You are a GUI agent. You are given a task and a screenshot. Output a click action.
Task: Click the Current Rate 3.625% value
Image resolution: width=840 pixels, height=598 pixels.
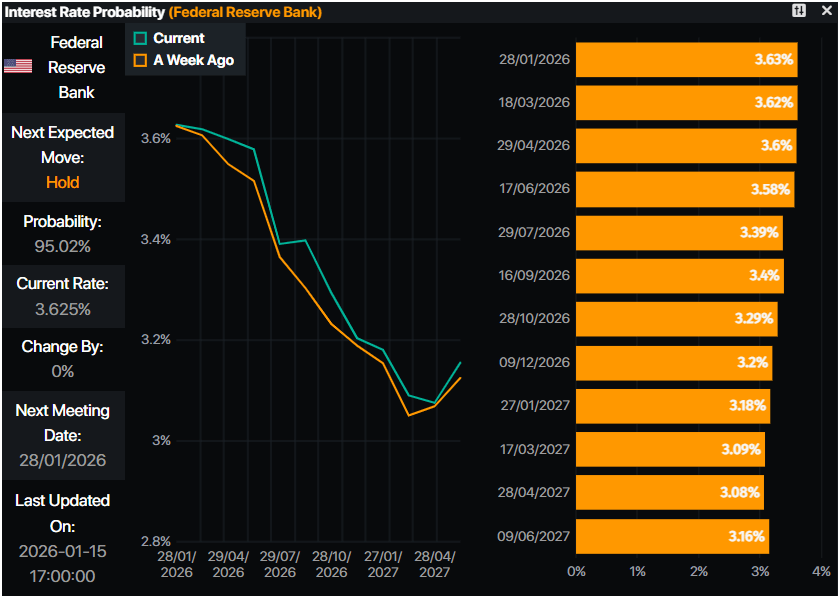click(x=62, y=309)
